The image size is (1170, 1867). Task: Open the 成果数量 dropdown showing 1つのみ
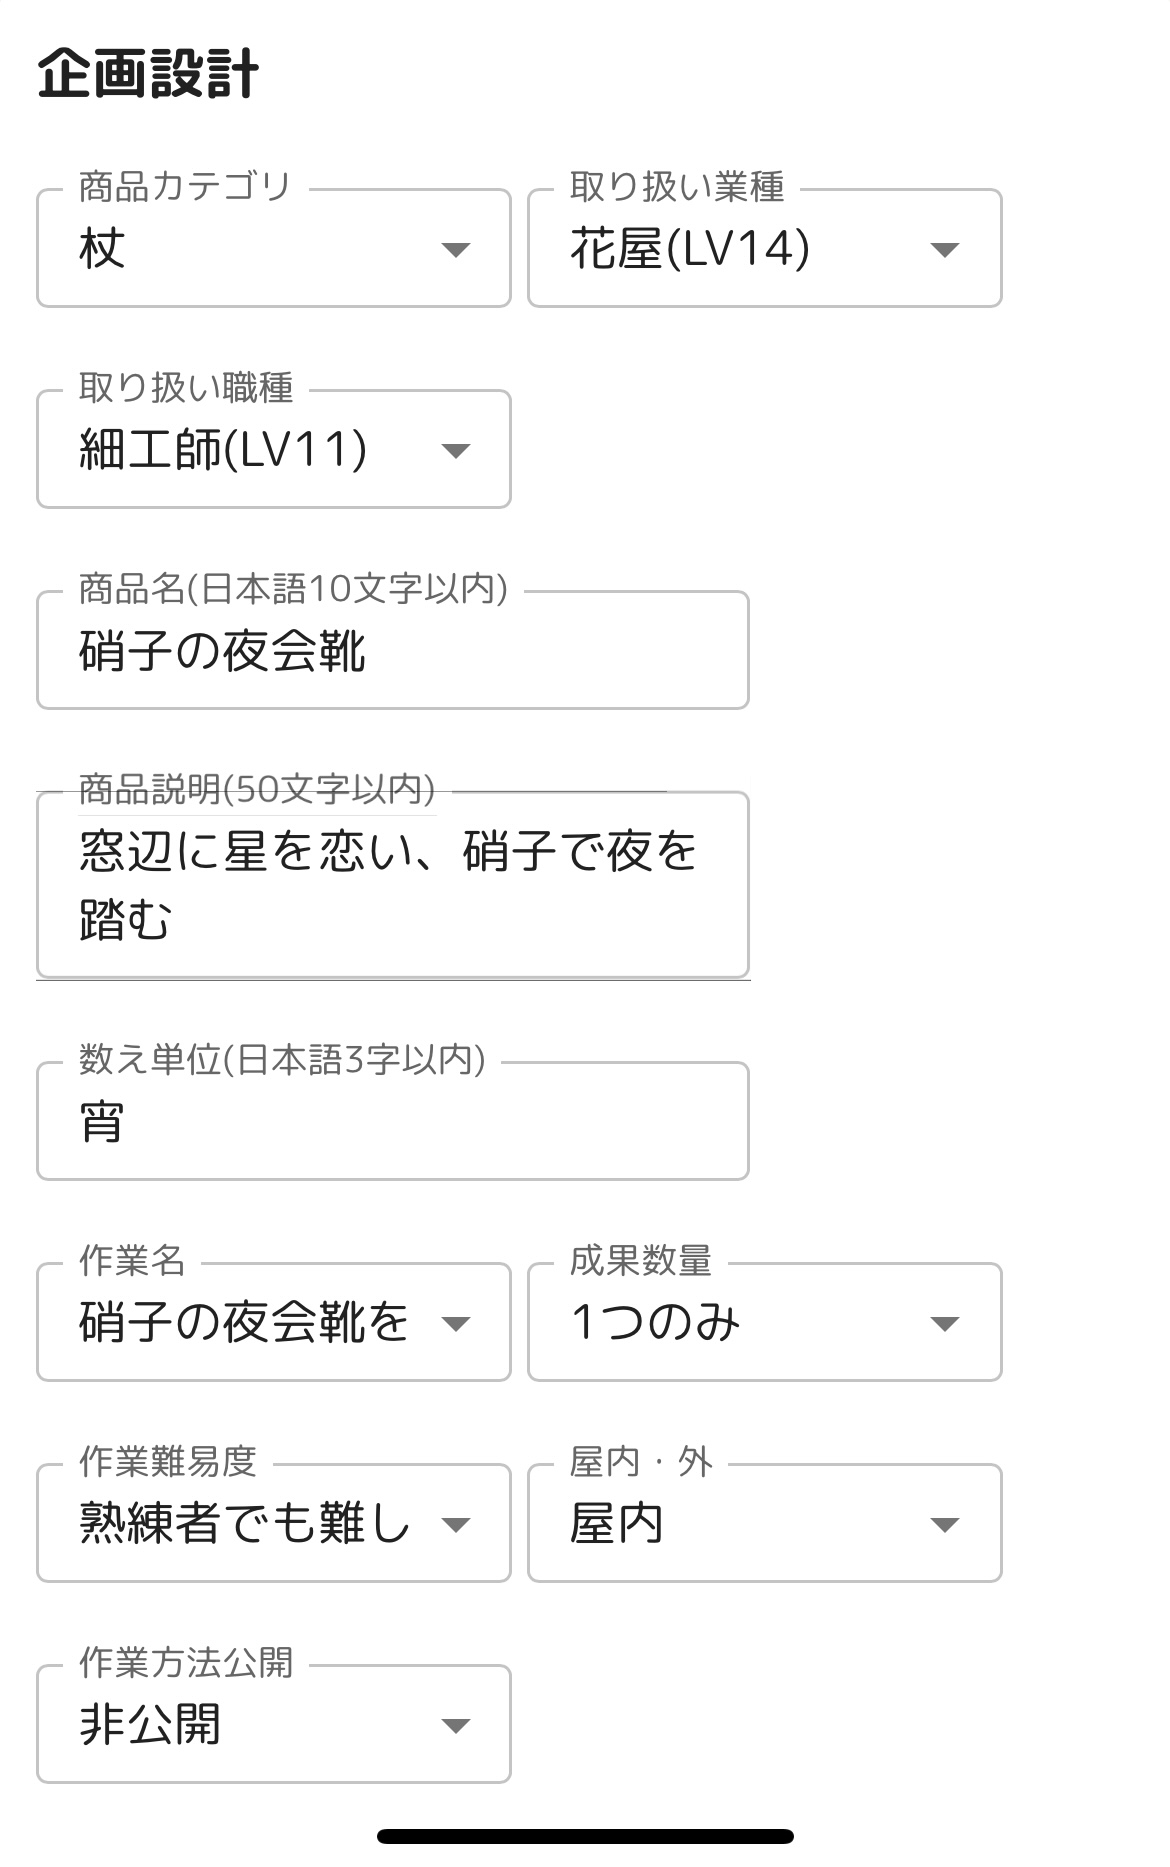coord(740,1323)
